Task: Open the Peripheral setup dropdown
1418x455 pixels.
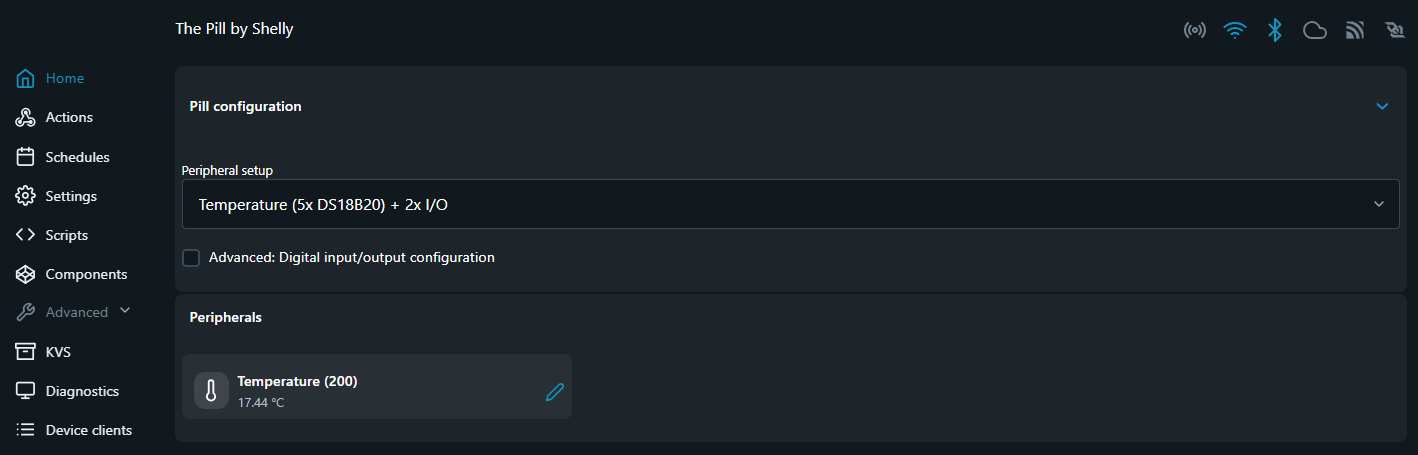Action: (x=790, y=204)
